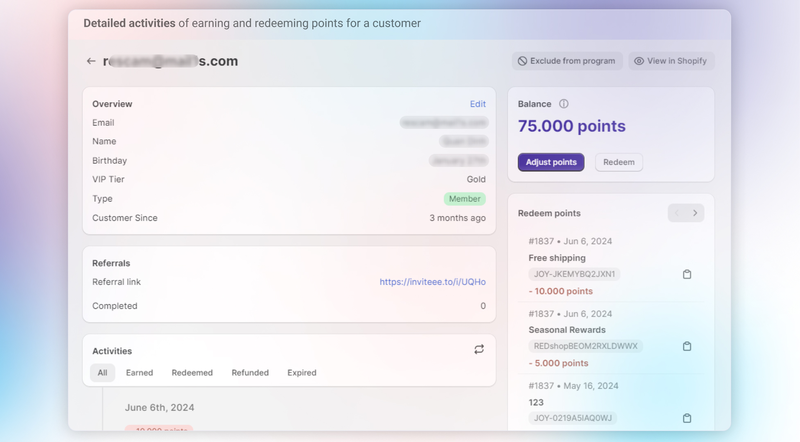Switch to the Earned tab
Screen dimensions: 800x442
[139, 373]
